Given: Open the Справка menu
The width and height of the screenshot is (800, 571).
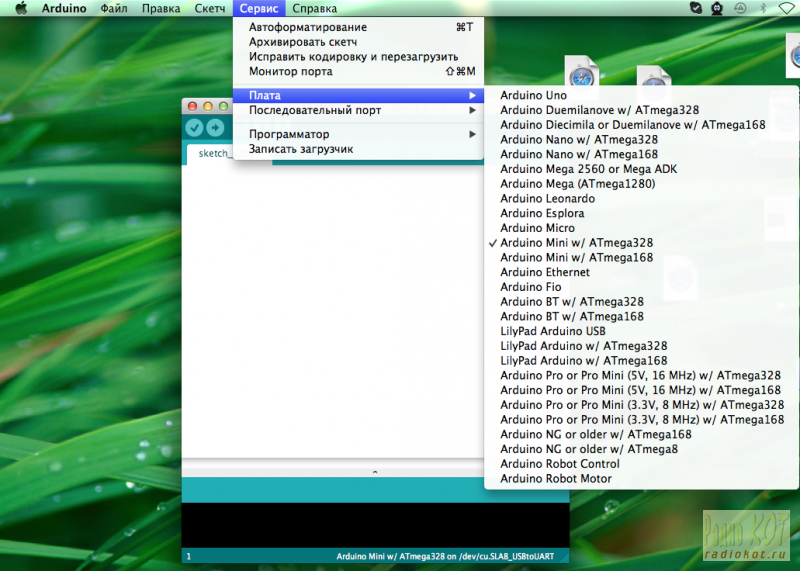Looking at the screenshot, I should (314, 8).
